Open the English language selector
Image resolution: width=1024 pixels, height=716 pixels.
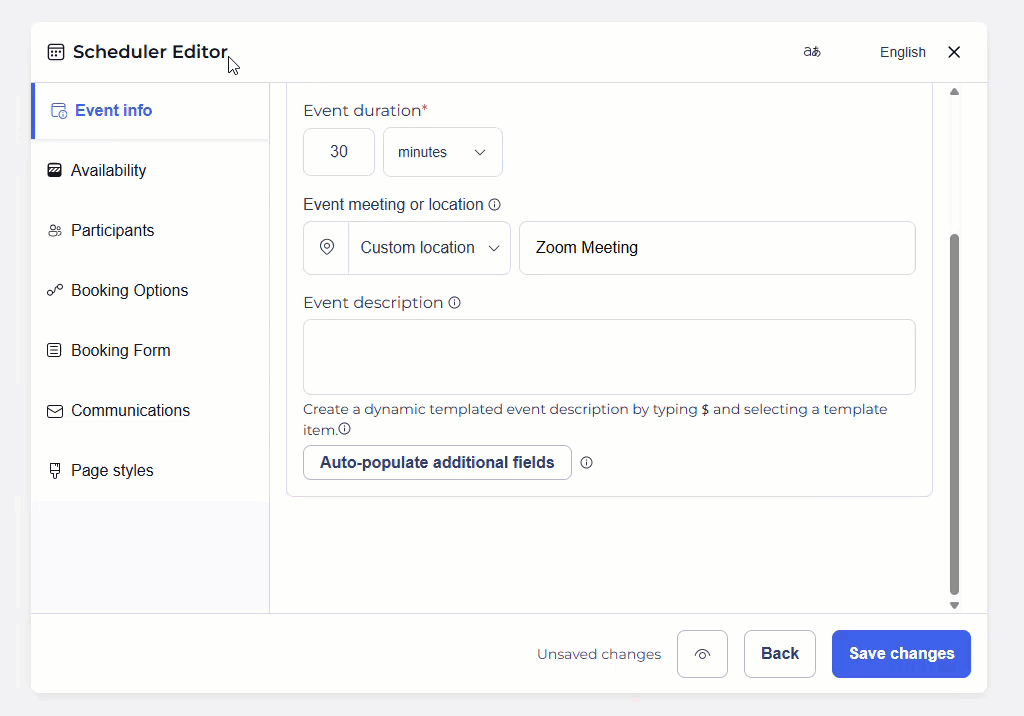point(902,52)
